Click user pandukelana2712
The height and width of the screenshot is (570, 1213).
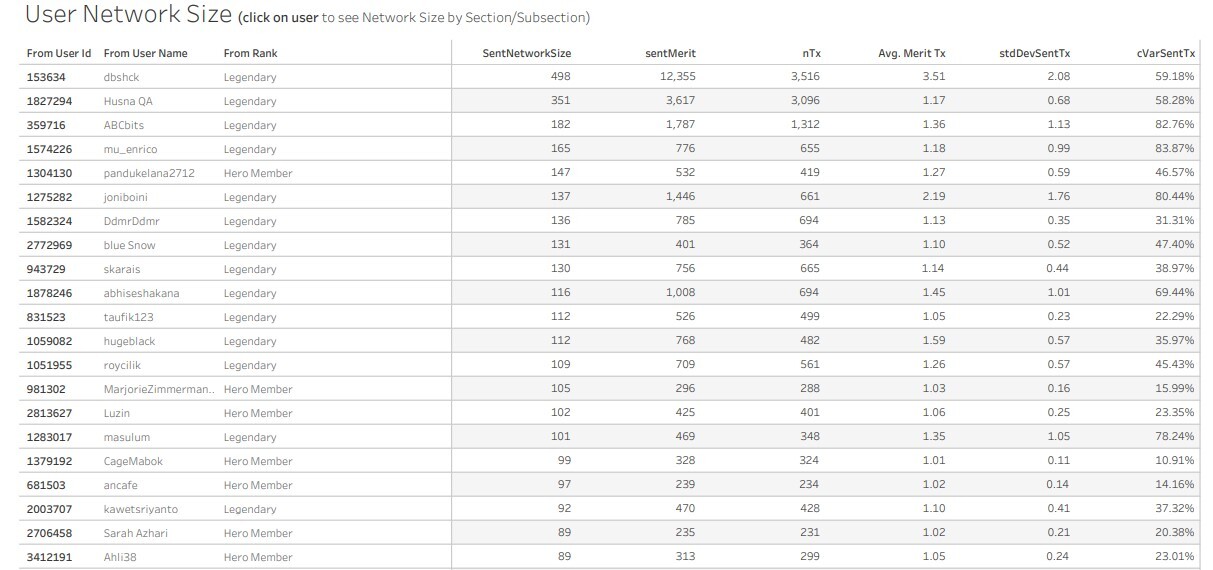coord(149,173)
